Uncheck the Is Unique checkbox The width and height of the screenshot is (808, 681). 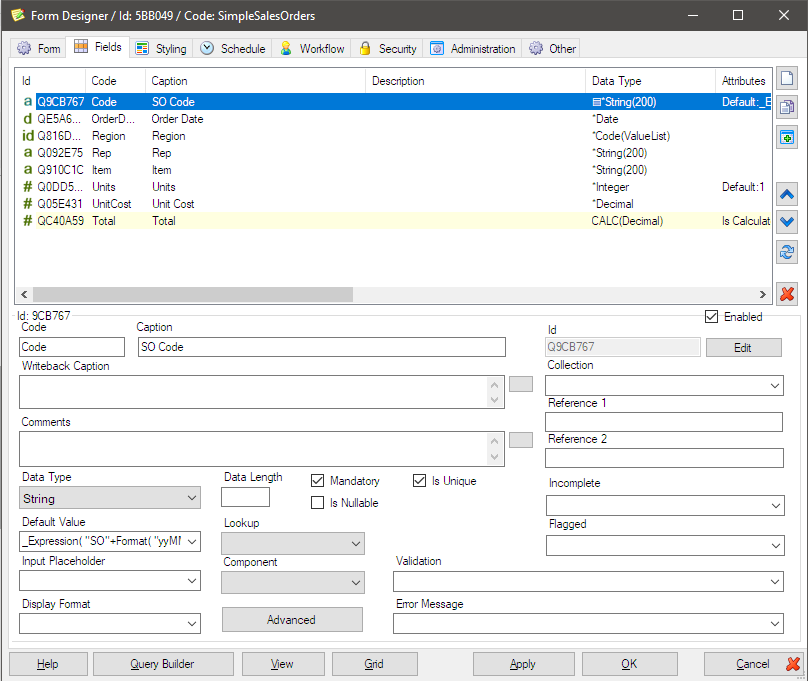click(420, 481)
